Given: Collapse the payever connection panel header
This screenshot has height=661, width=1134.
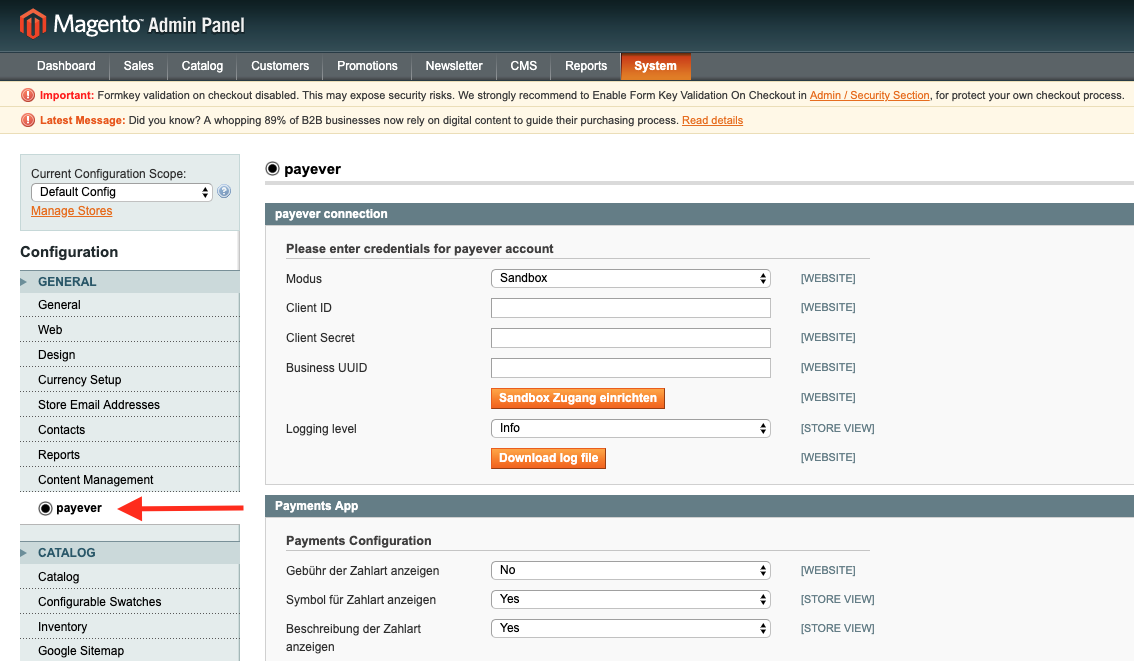Looking at the screenshot, I should click(699, 214).
